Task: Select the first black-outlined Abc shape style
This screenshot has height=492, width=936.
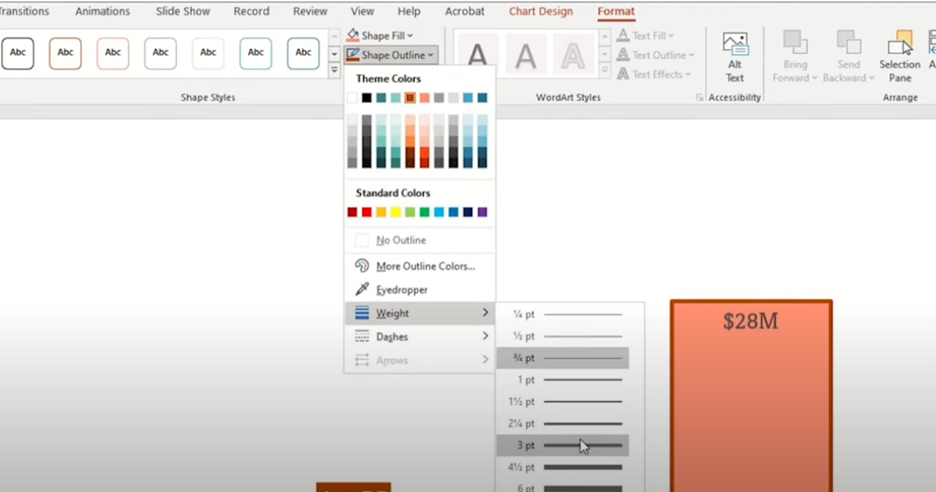Action: (18, 53)
